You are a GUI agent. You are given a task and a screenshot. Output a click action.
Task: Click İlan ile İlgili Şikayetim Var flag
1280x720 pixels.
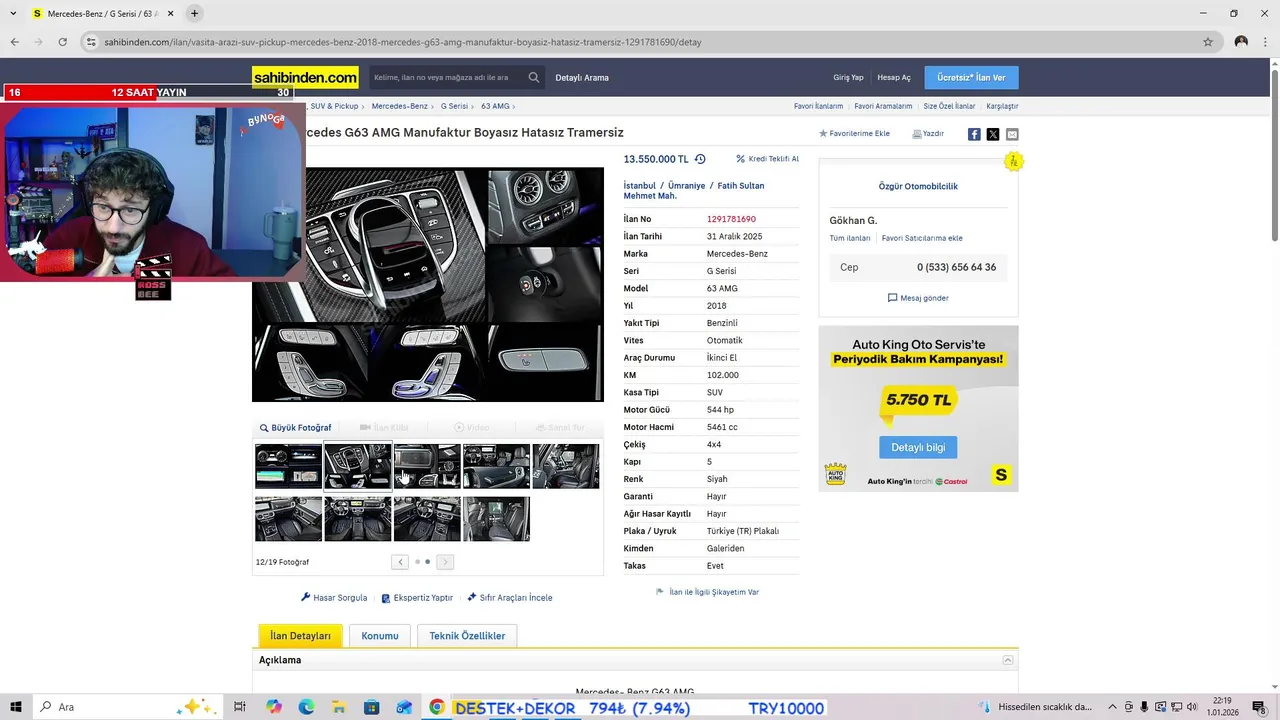pyautogui.click(x=707, y=592)
